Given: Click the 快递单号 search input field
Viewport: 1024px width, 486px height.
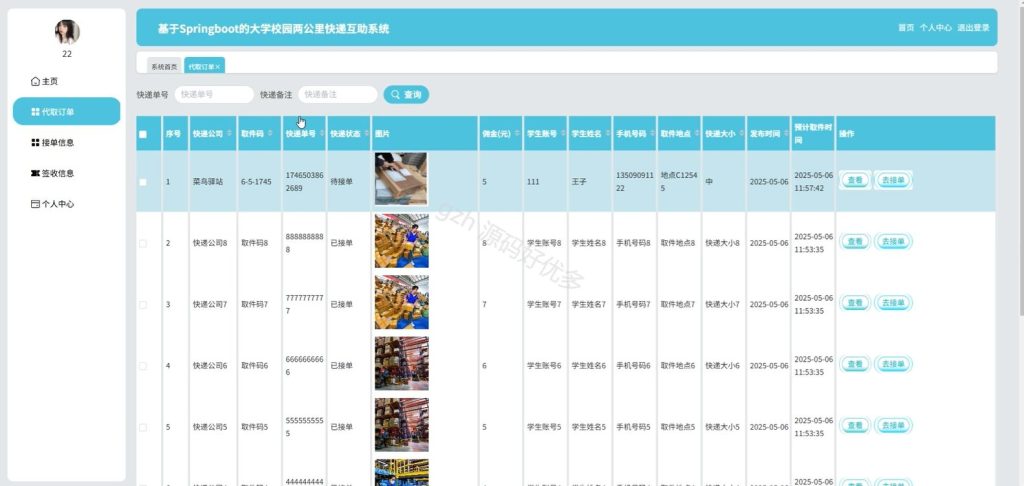Looking at the screenshot, I should (214, 95).
